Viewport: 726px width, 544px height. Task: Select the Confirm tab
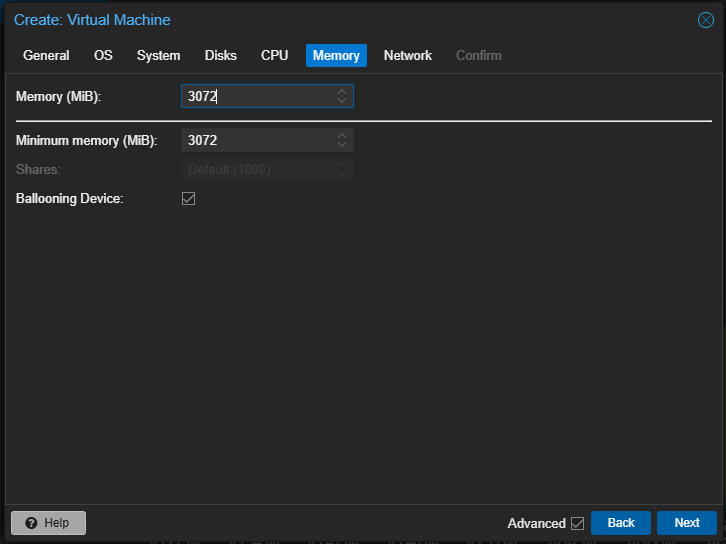click(x=478, y=56)
